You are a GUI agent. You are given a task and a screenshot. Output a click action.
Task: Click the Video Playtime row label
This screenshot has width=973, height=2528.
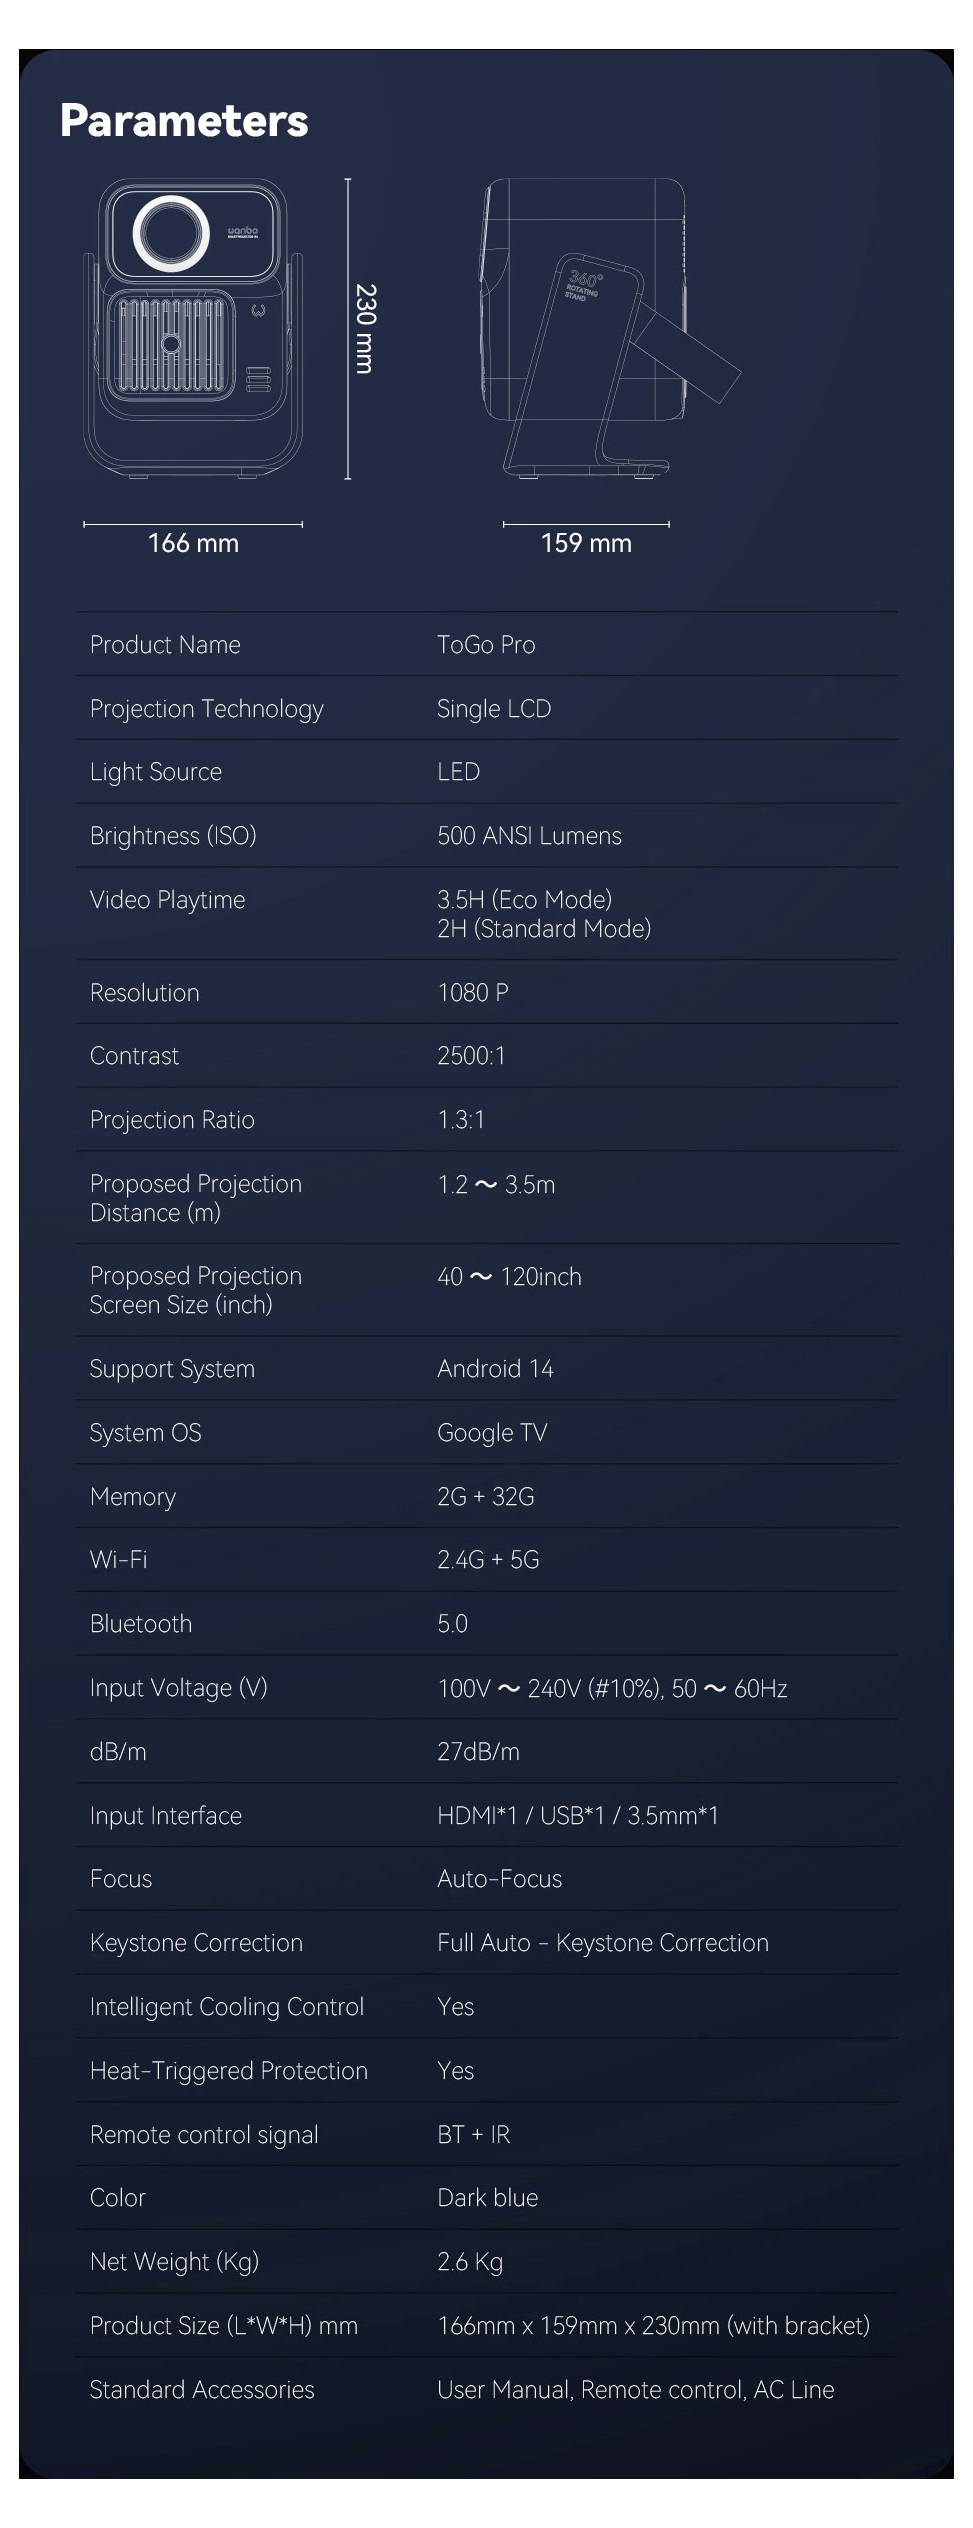click(167, 900)
